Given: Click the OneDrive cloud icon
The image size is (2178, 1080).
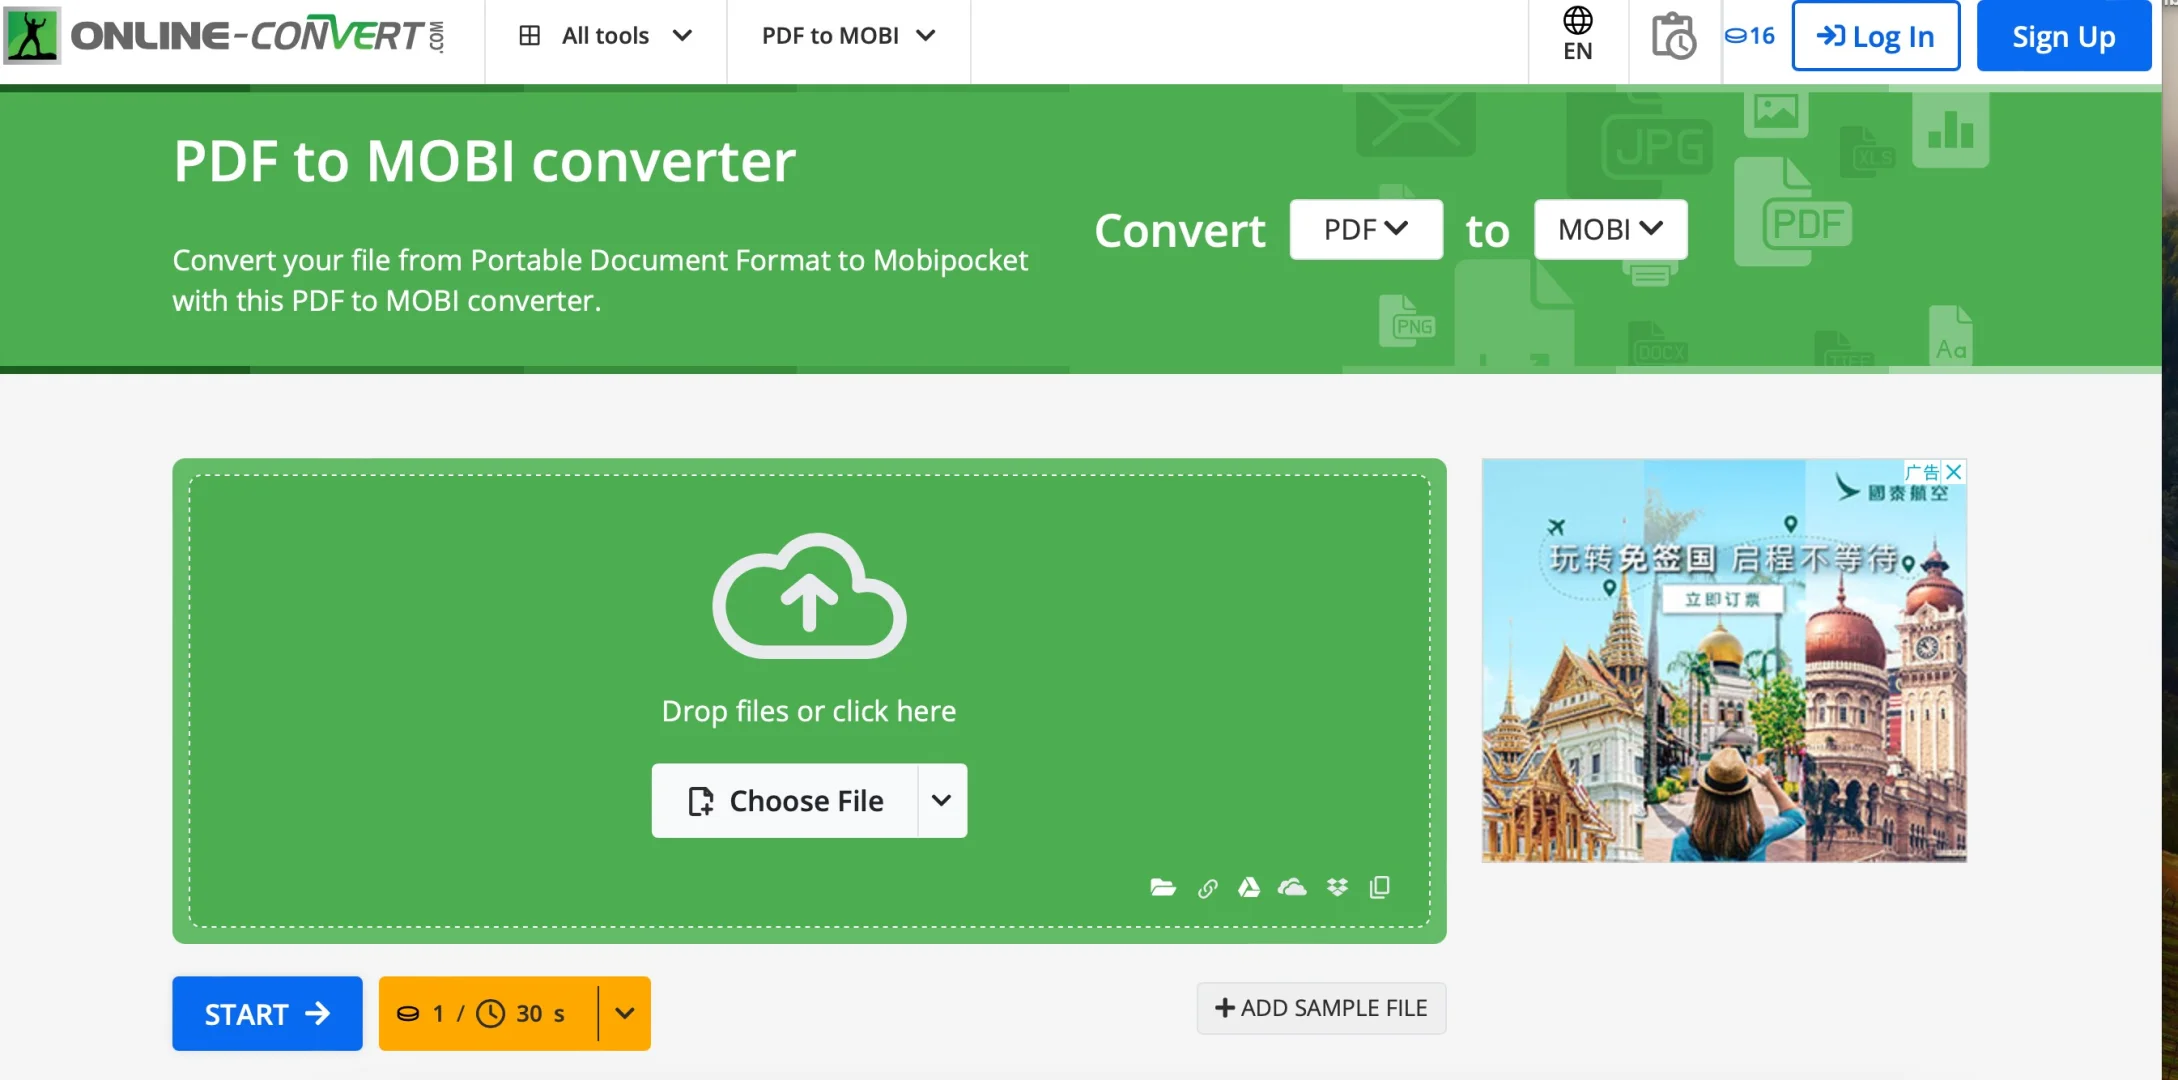Looking at the screenshot, I should [x=1293, y=887].
